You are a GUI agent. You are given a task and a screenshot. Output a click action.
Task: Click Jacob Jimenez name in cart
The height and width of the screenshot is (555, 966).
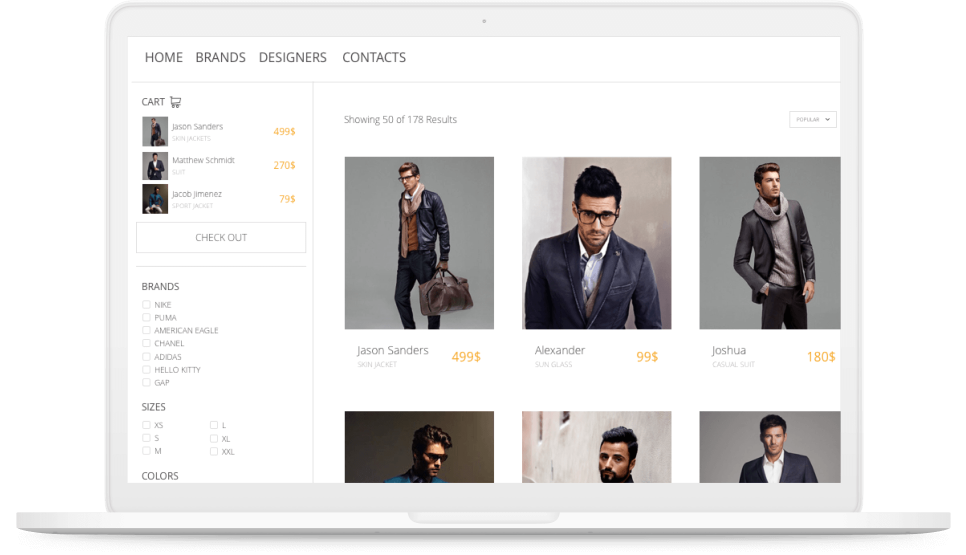pyautogui.click(x=197, y=194)
